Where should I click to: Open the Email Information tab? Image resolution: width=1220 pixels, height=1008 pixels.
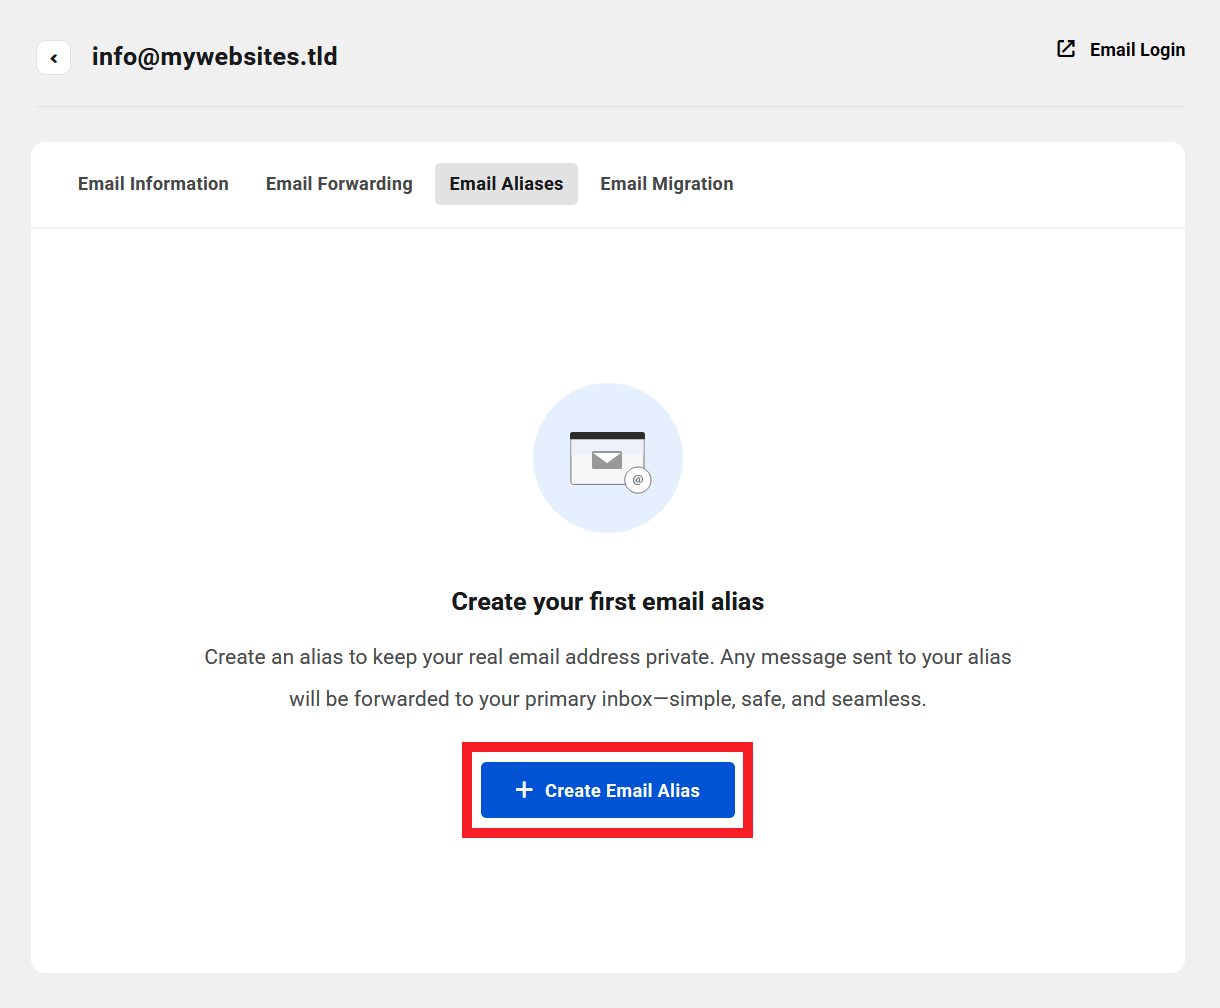[153, 184]
